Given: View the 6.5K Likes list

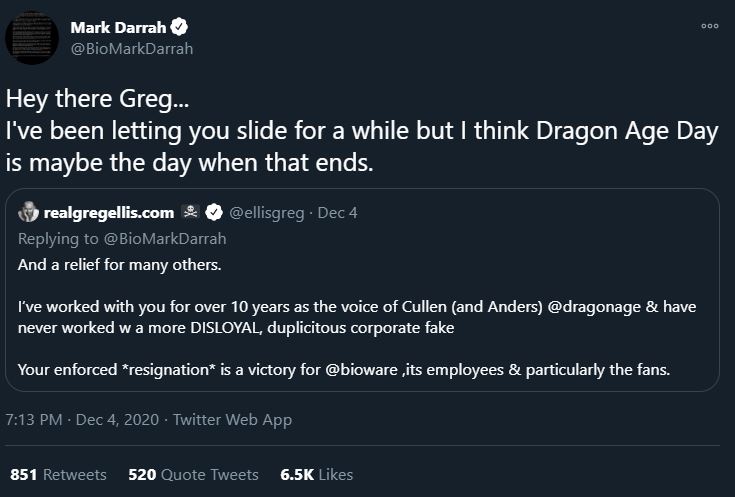Looking at the screenshot, I should pos(319,475).
